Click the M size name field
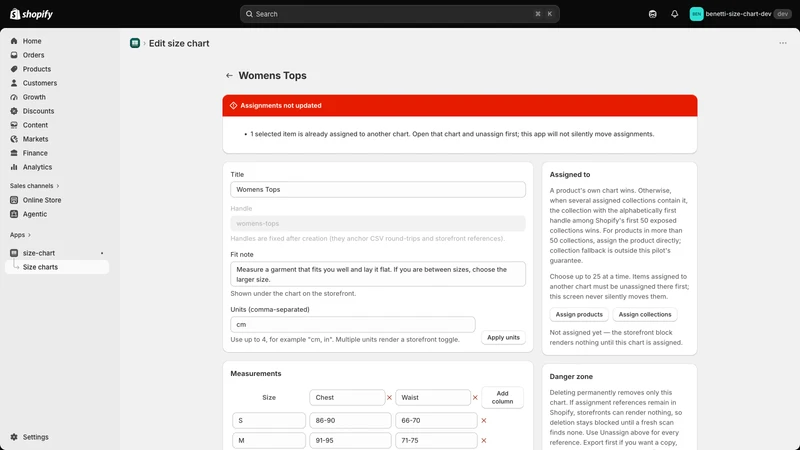Screen dimensions: 800x450 pos(269,440)
